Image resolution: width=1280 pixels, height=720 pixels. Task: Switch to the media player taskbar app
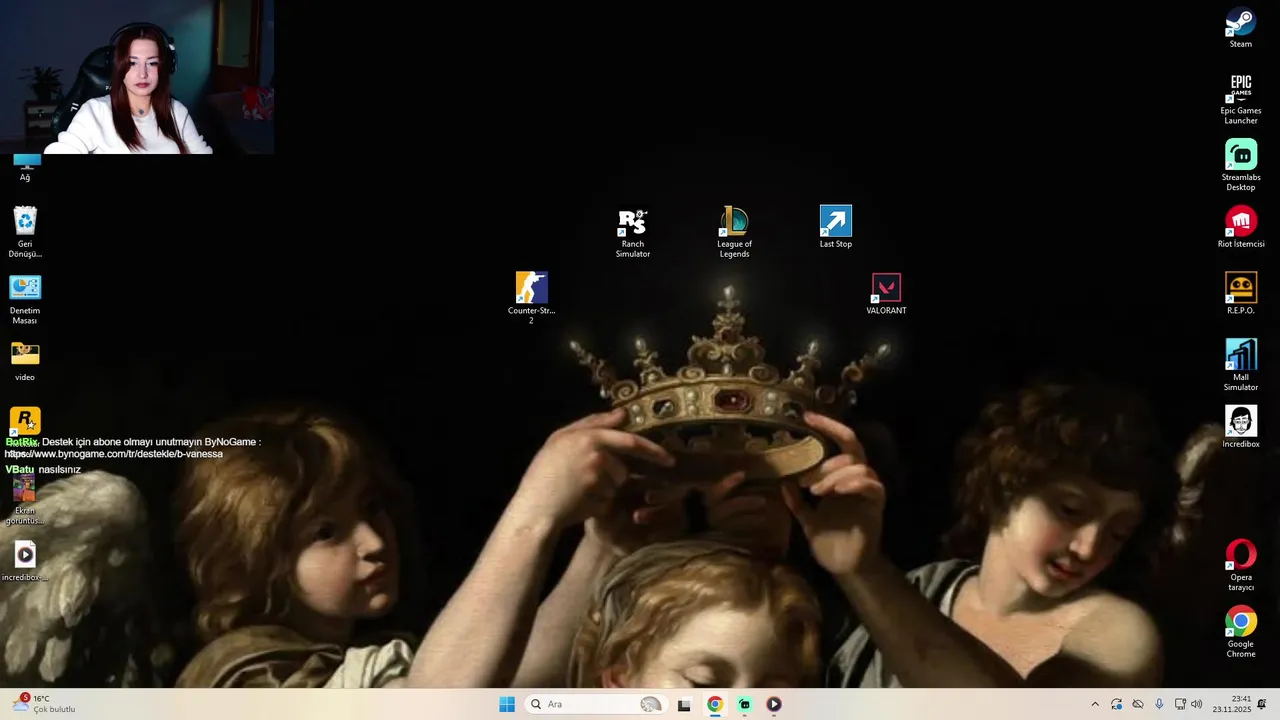[x=774, y=704]
